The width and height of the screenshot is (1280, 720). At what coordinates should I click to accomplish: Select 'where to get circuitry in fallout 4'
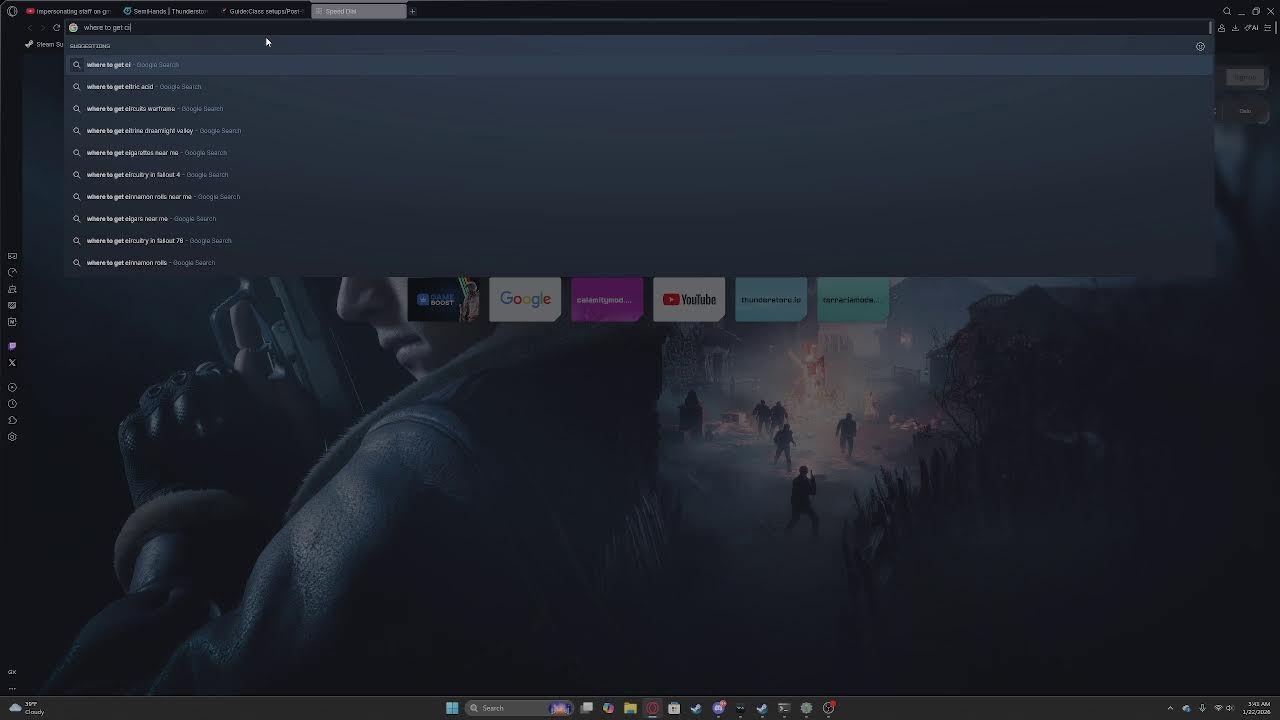tap(640, 175)
